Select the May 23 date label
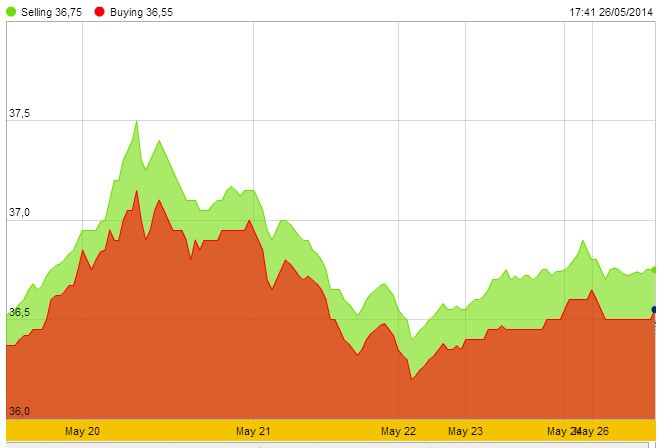Image resolution: width=661 pixels, height=448 pixels. 465,431
